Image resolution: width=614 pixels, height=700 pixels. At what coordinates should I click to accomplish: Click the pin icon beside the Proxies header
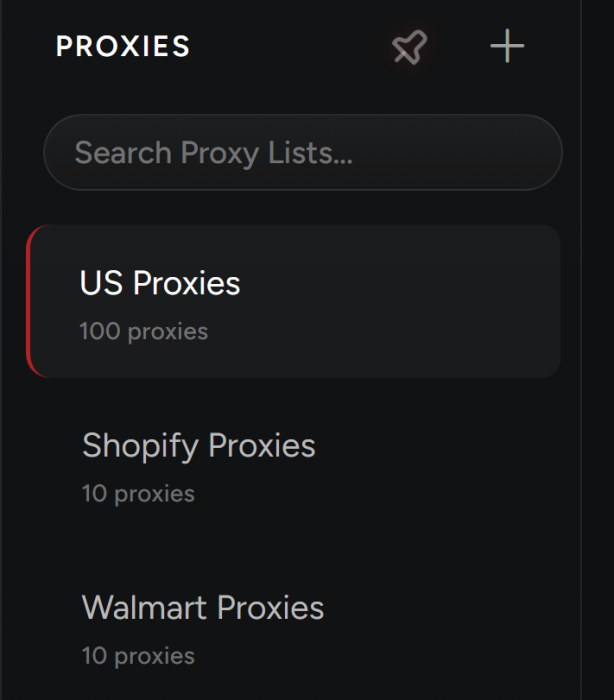coord(409,47)
